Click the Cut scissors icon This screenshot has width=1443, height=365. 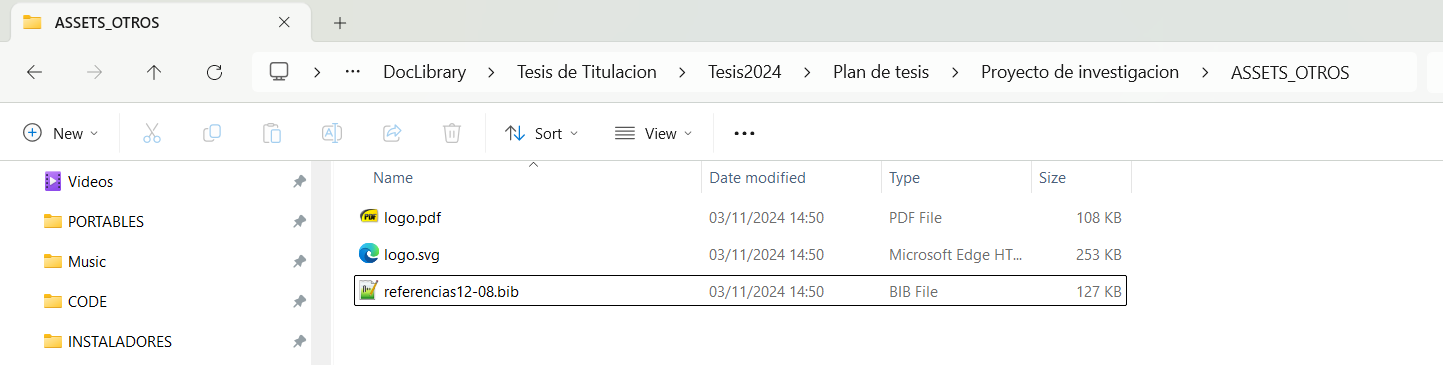(152, 133)
